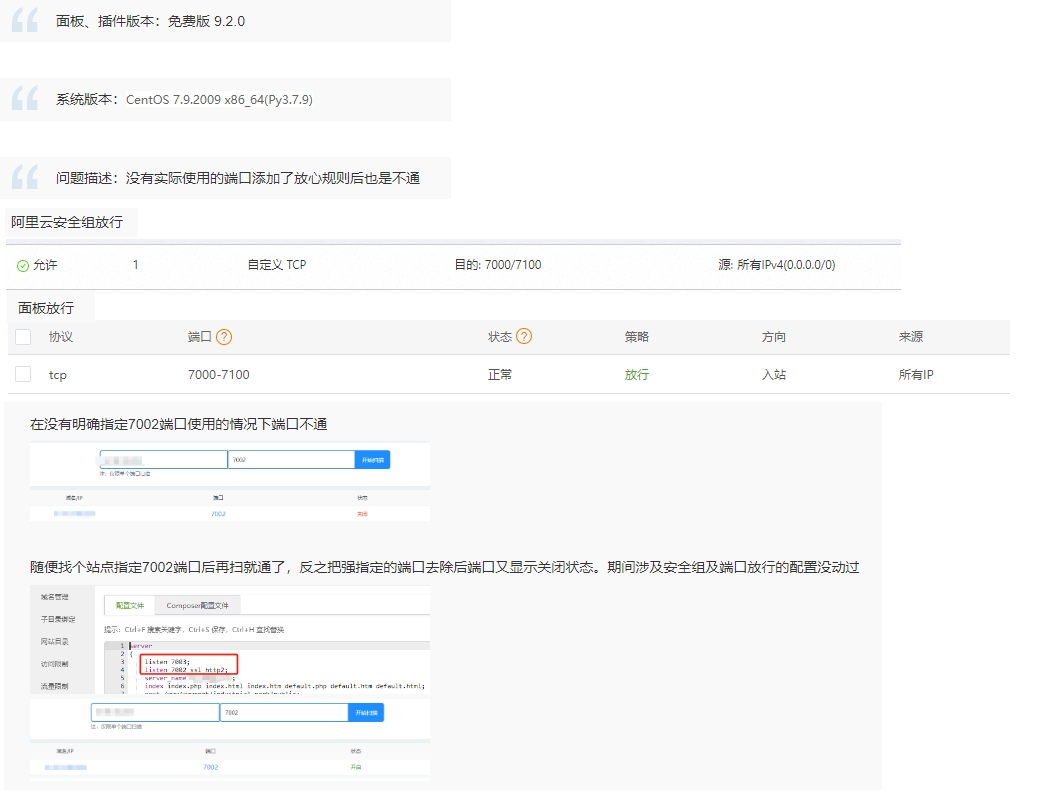The height and width of the screenshot is (810, 1040).
Task: Click the 策略 column header
Action: [x=637, y=337]
